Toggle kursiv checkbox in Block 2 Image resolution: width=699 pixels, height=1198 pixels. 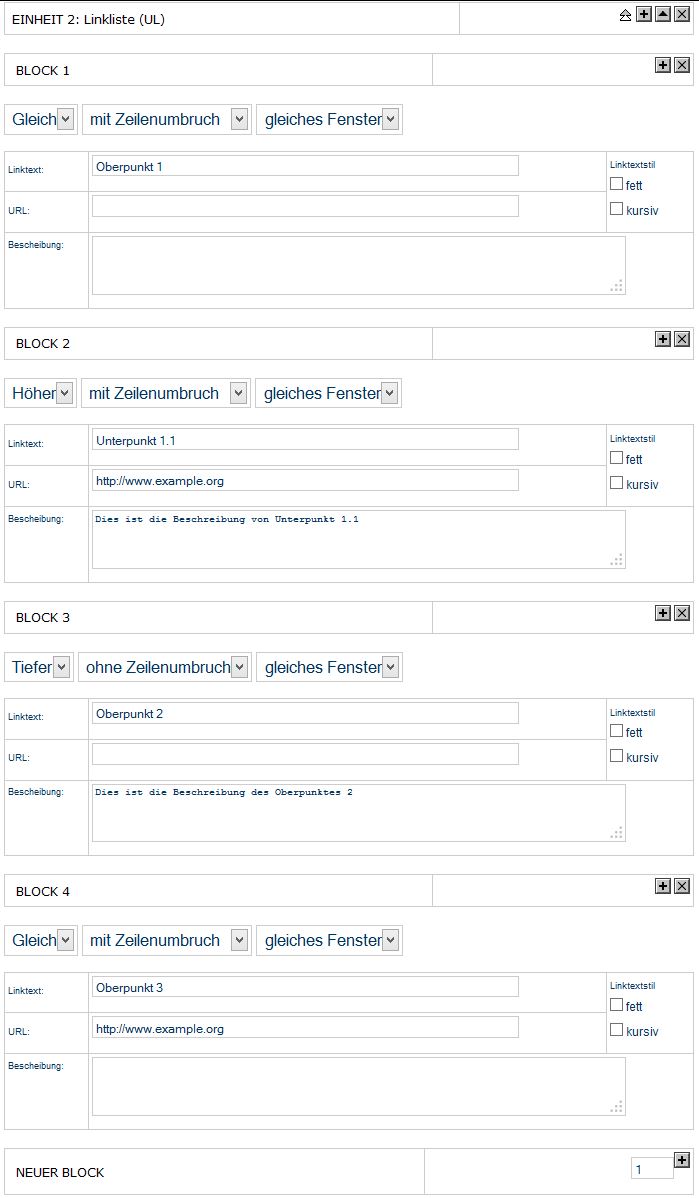pos(616,483)
